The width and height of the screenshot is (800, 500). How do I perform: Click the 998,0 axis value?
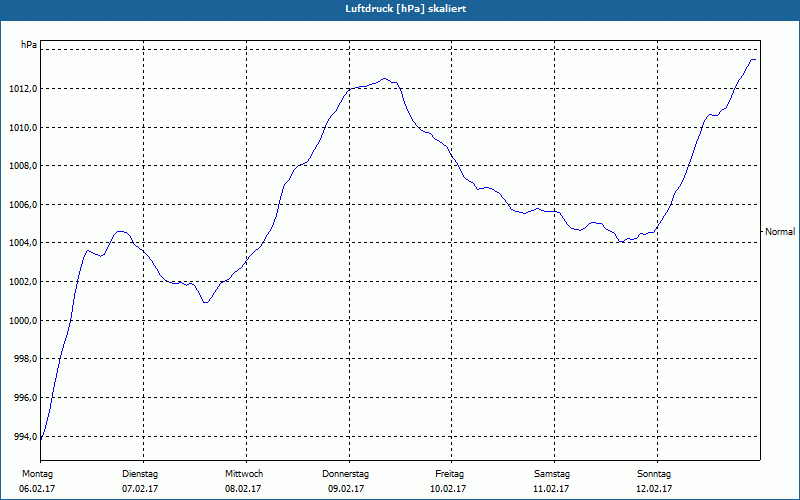click(25, 359)
